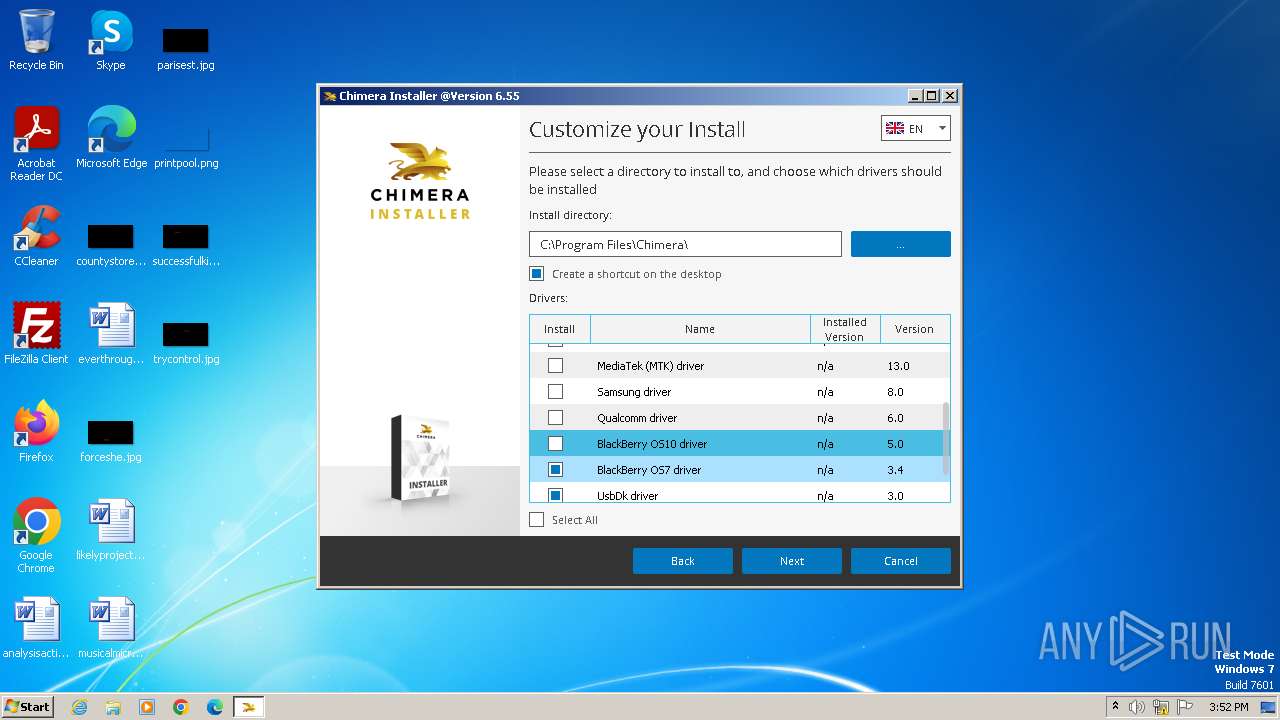Screen dimensions: 1280x720
Task: Select trycontrol.jpg desktop file
Action: [x=185, y=342]
